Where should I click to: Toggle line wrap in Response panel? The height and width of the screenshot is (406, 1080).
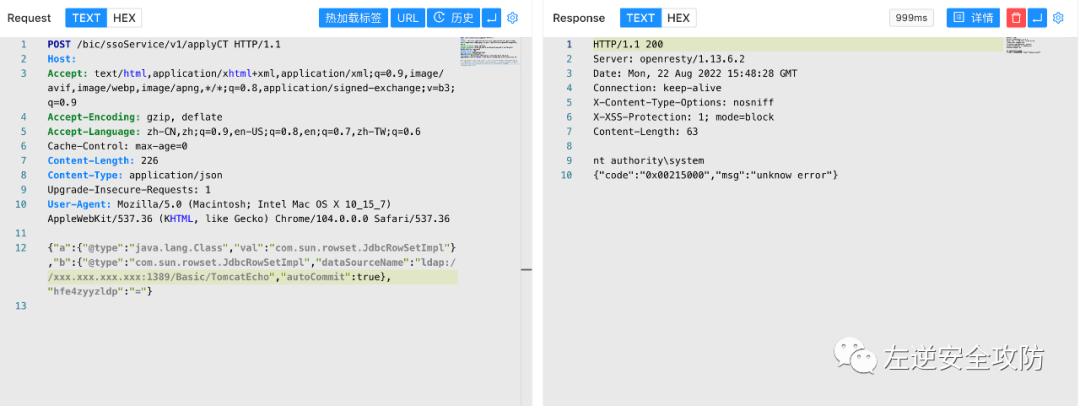coord(1037,18)
